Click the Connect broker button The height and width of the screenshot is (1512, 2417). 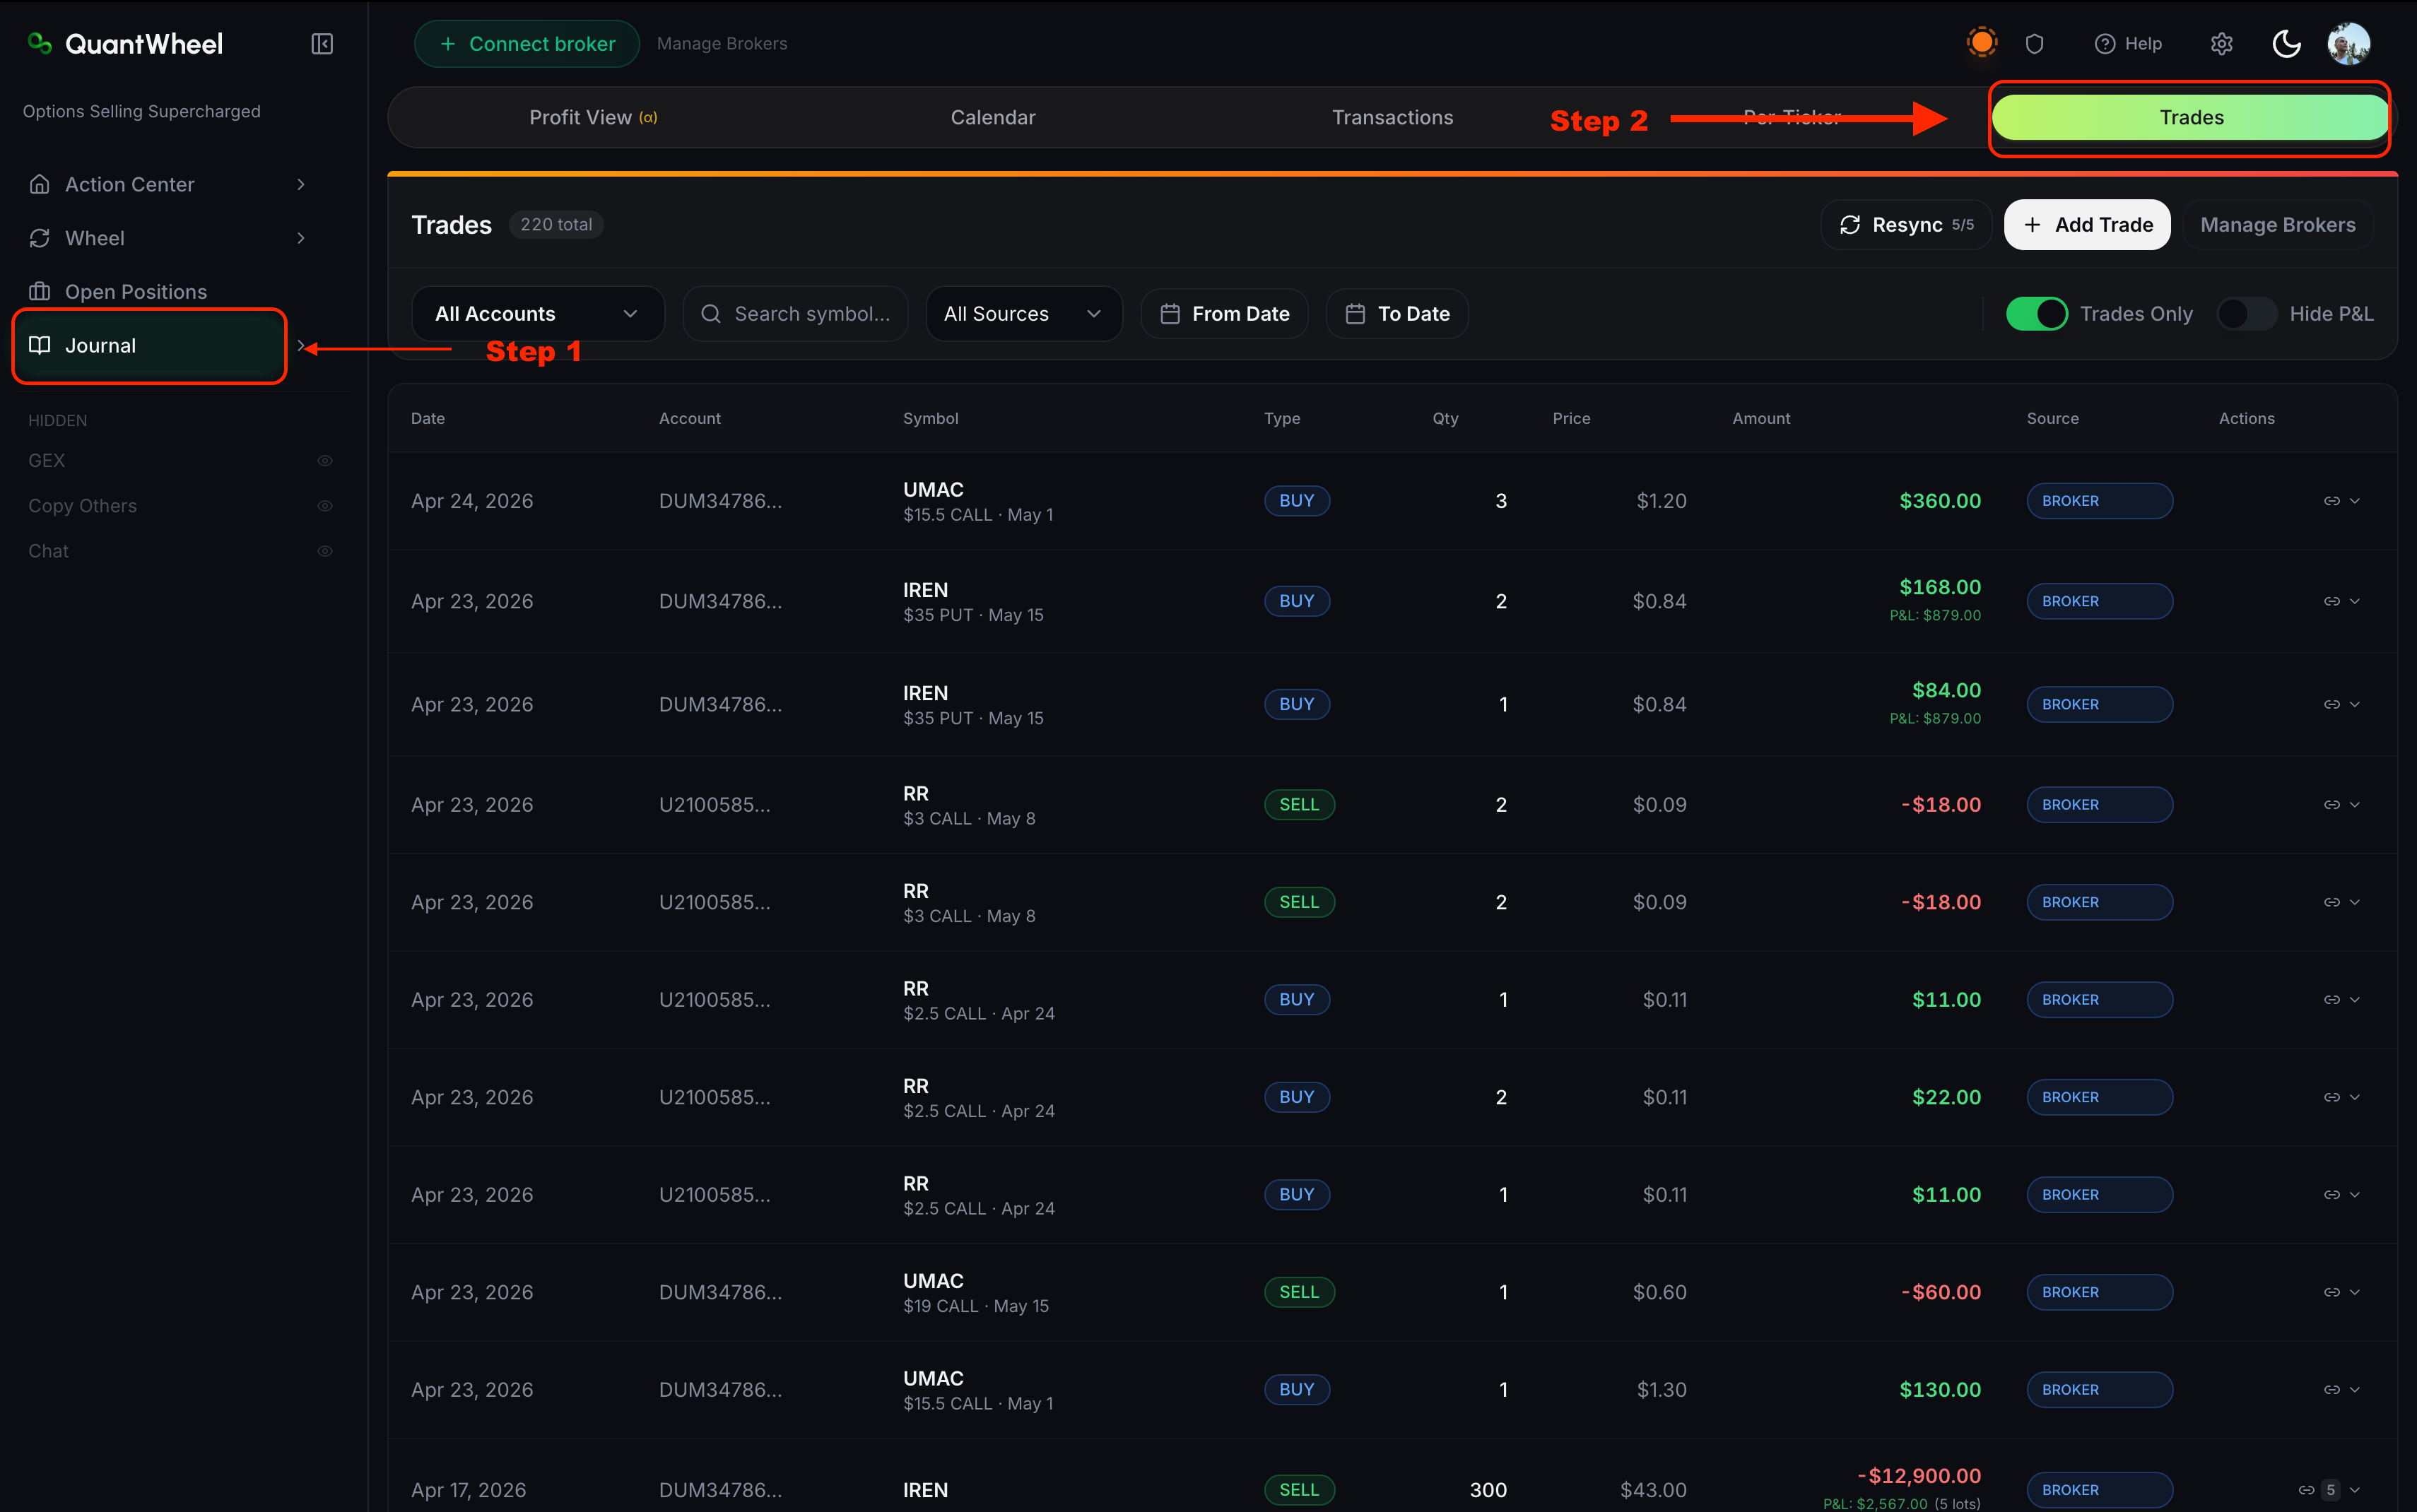pos(527,44)
